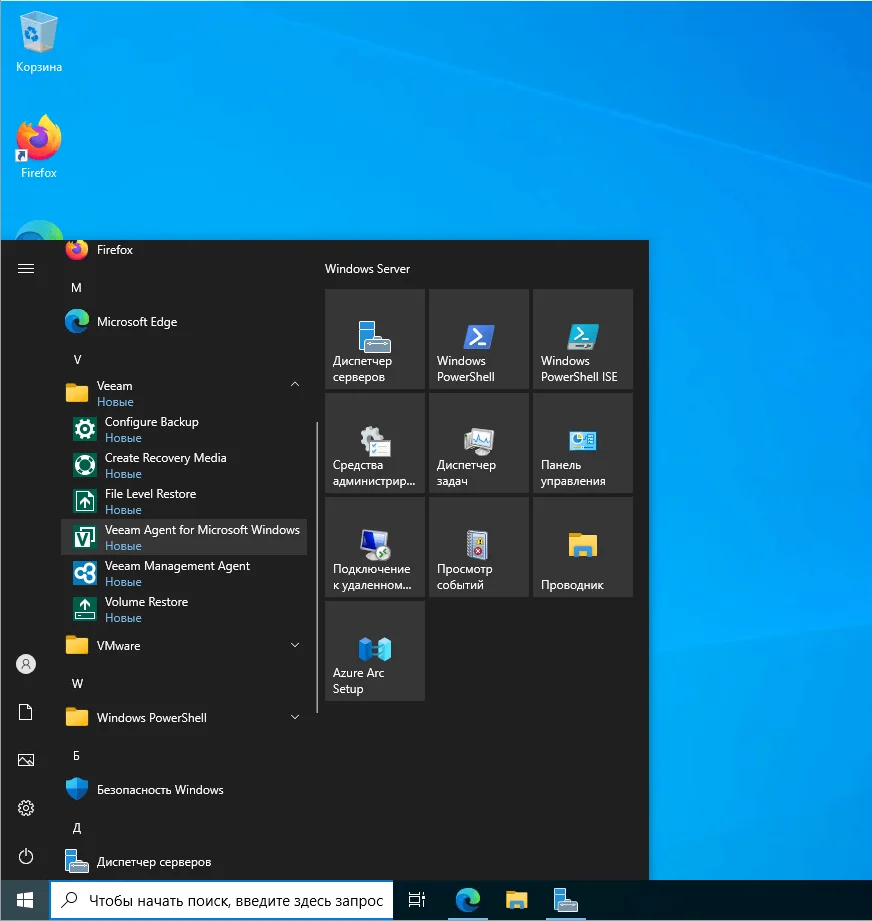Open the user account icon in Start sidebar

[x=26, y=664]
